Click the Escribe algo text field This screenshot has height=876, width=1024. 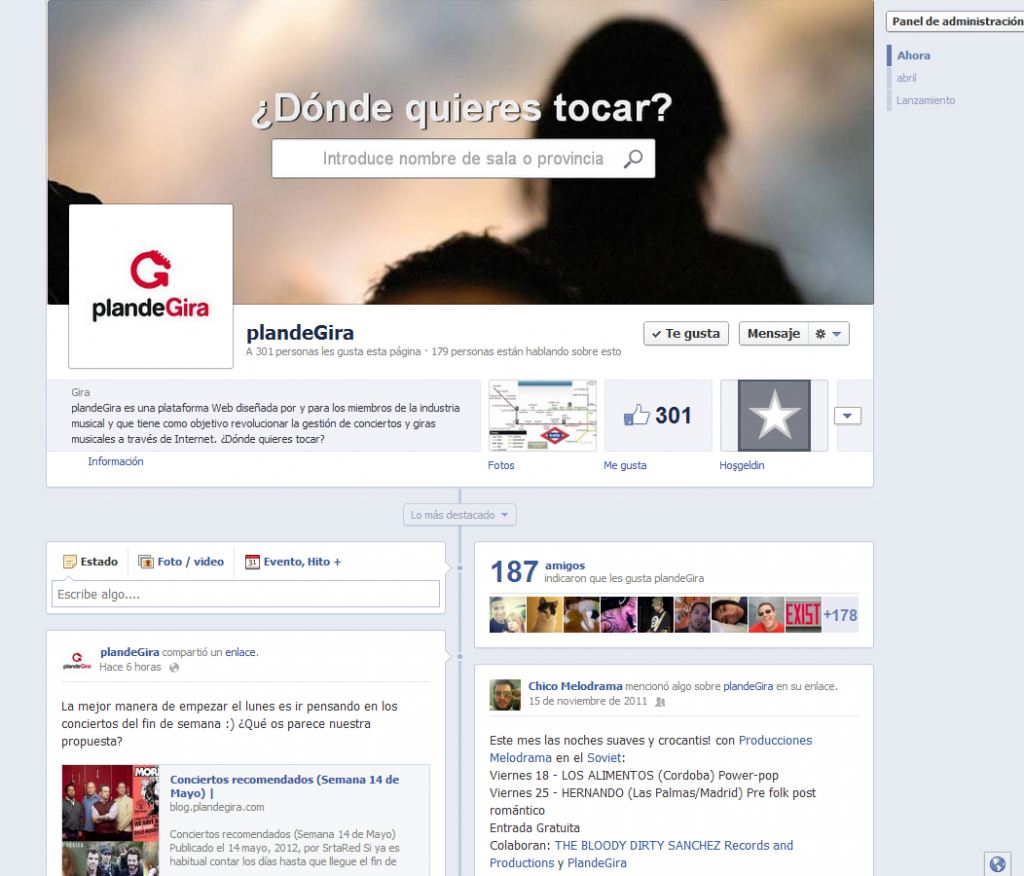[246, 594]
